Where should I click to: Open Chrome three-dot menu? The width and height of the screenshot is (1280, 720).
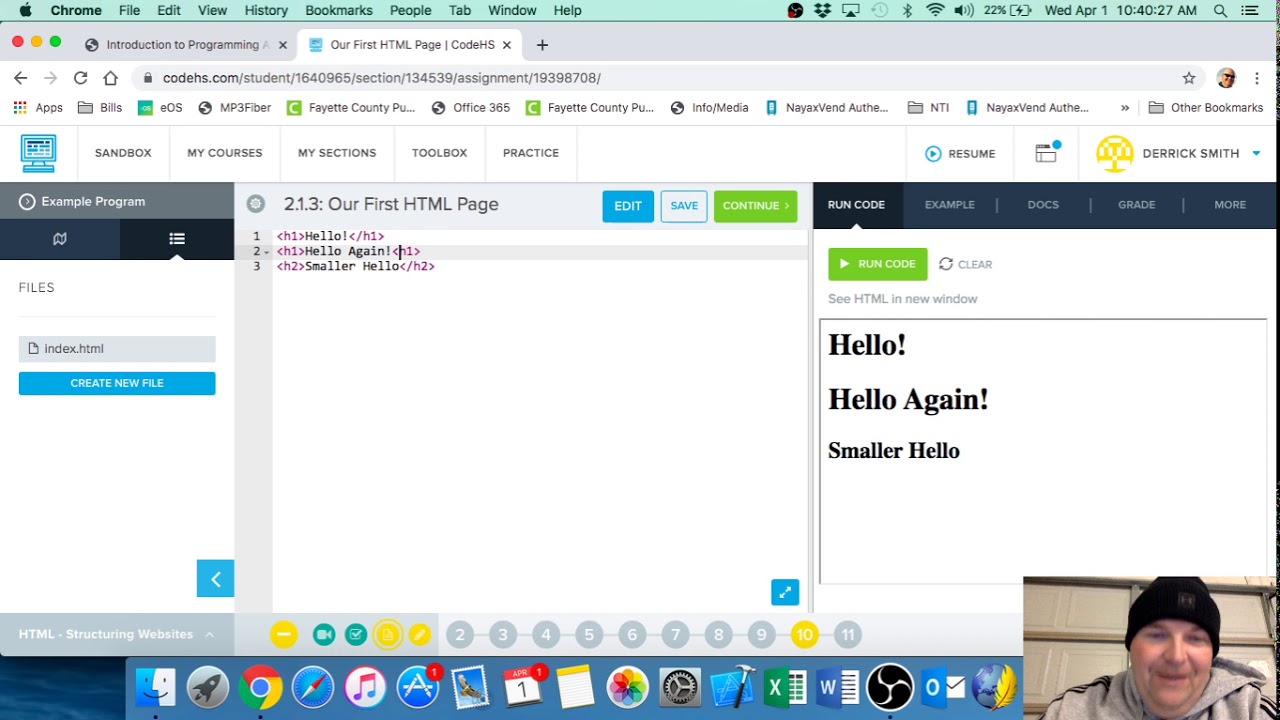coord(1257,78)
